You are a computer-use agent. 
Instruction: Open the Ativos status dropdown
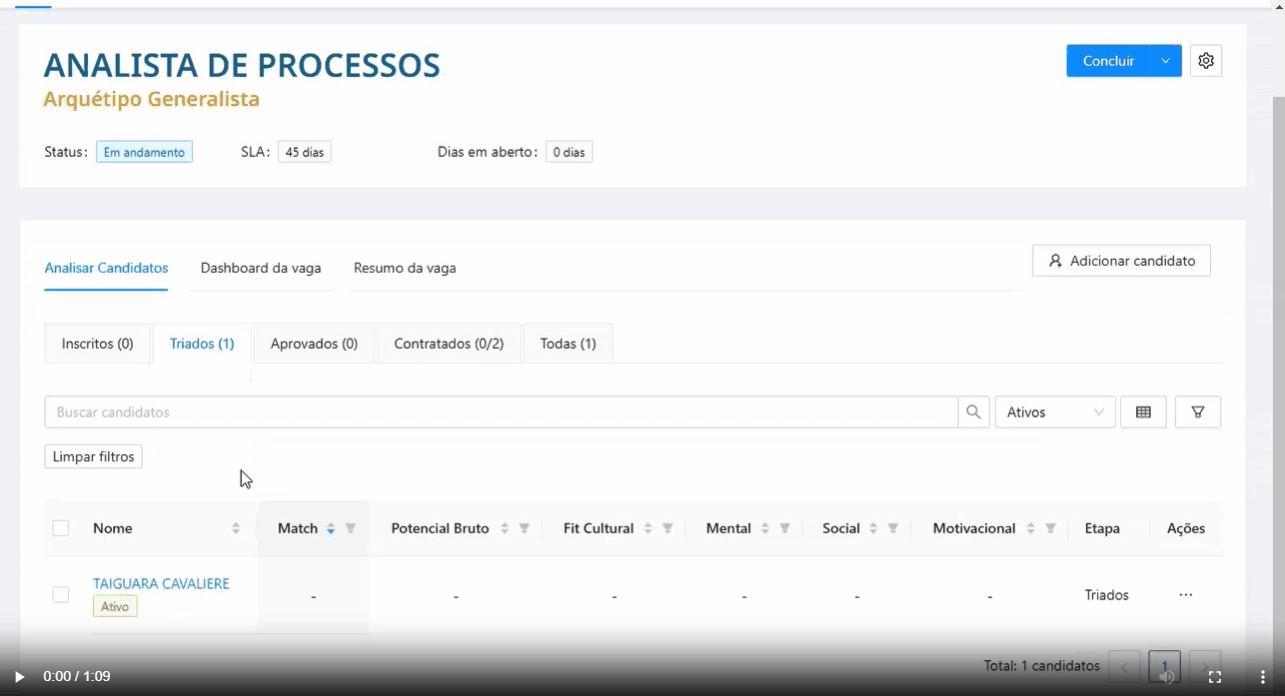point(1055,412)
